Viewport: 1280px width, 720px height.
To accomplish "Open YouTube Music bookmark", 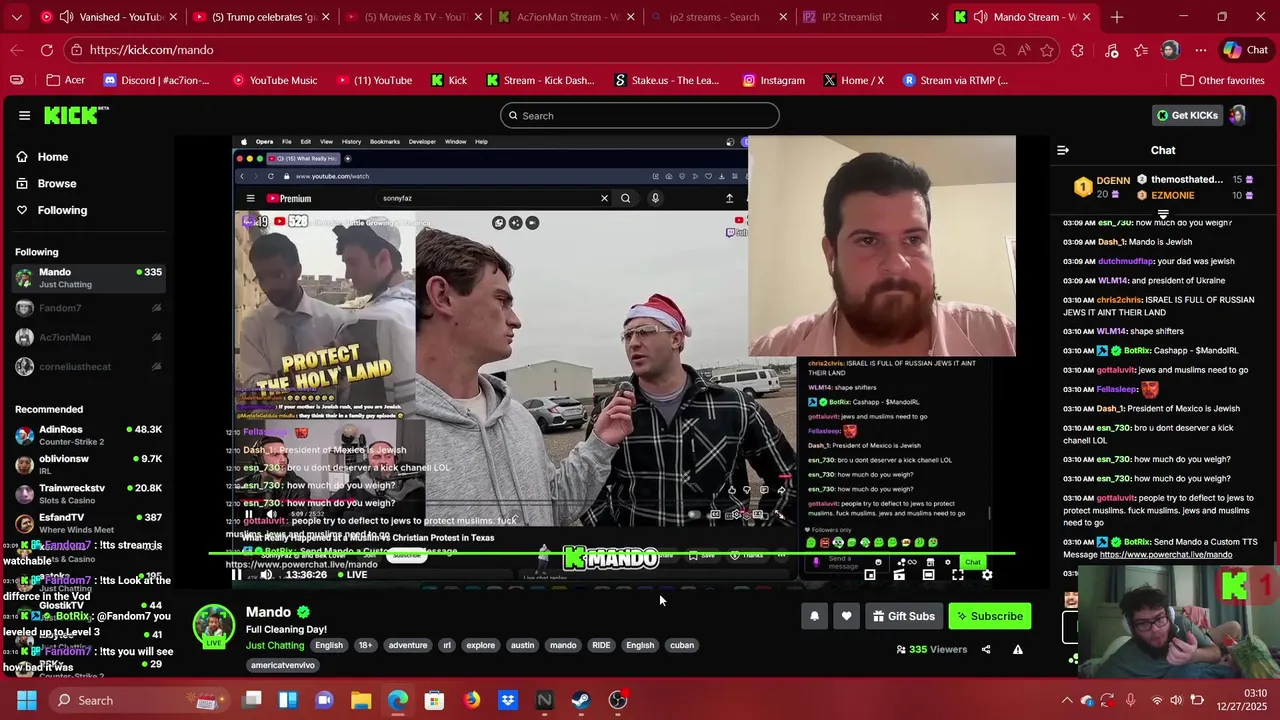I will (275, 80).
